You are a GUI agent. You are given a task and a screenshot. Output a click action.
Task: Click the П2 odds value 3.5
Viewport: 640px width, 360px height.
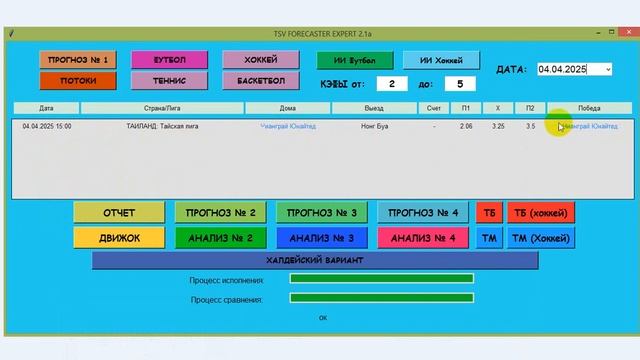[x=530, y=127]
